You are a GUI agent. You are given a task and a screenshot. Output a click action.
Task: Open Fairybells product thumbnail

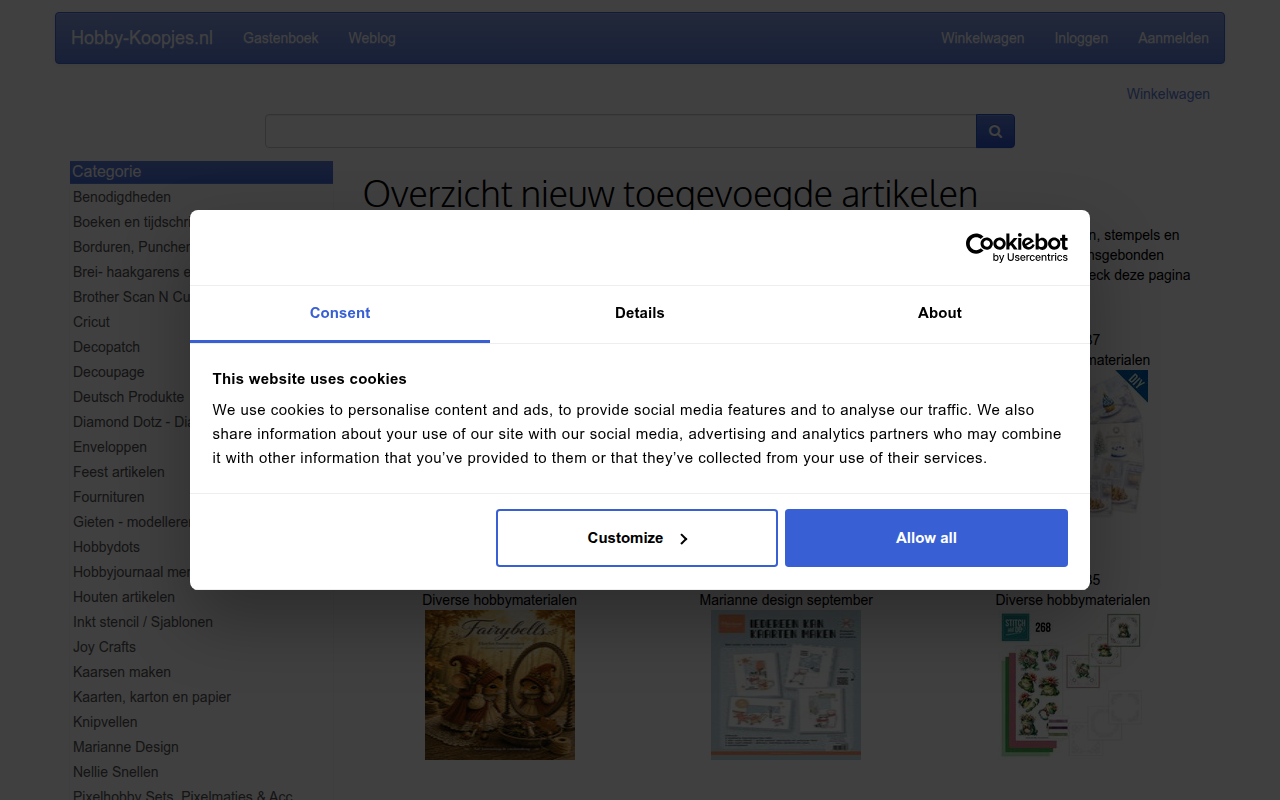[x=500, y=685]
